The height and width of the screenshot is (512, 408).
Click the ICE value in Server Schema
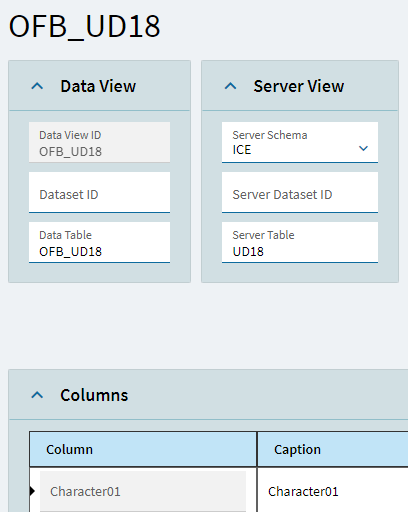pos(242,150)
